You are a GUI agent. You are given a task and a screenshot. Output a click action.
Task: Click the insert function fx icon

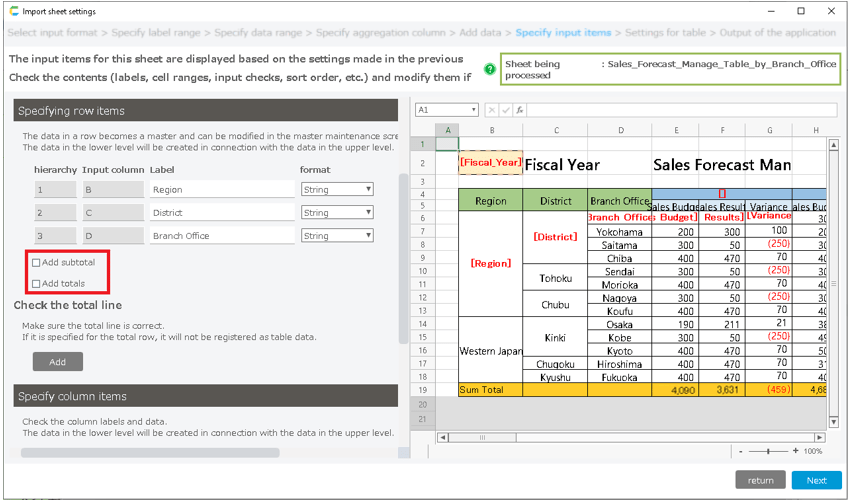pyautogui.click(x=519, y=110)
